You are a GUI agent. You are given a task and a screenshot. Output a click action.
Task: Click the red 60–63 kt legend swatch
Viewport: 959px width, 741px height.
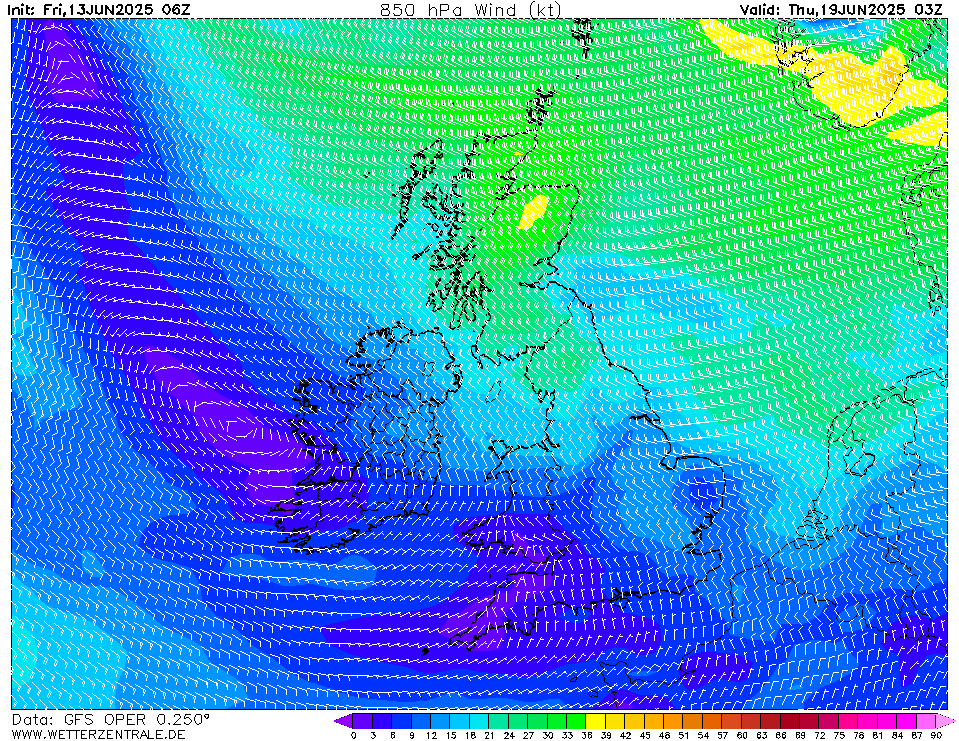(751, 721)
